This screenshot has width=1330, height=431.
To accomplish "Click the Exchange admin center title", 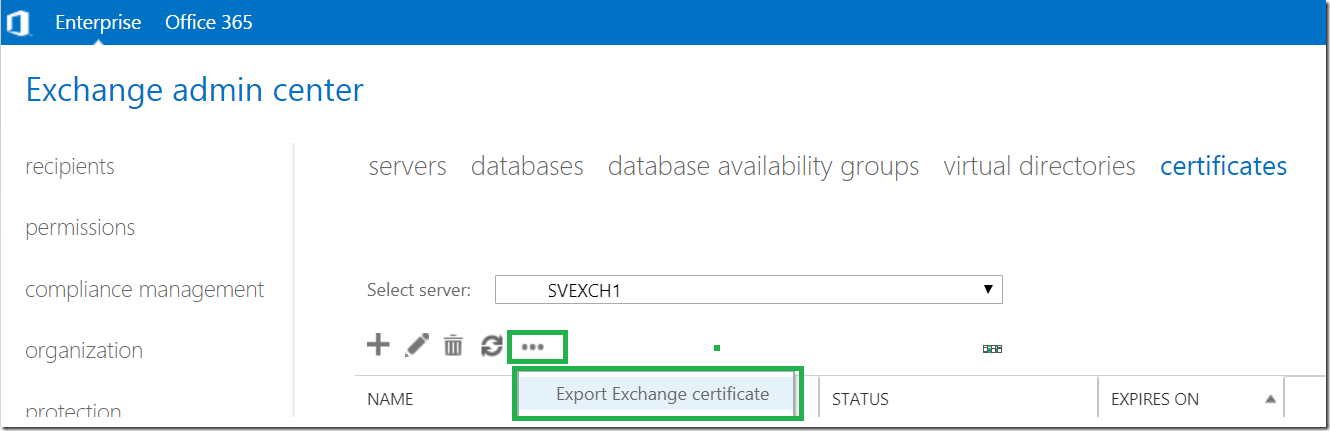I will pyautogui.click(x=195, y=90).
